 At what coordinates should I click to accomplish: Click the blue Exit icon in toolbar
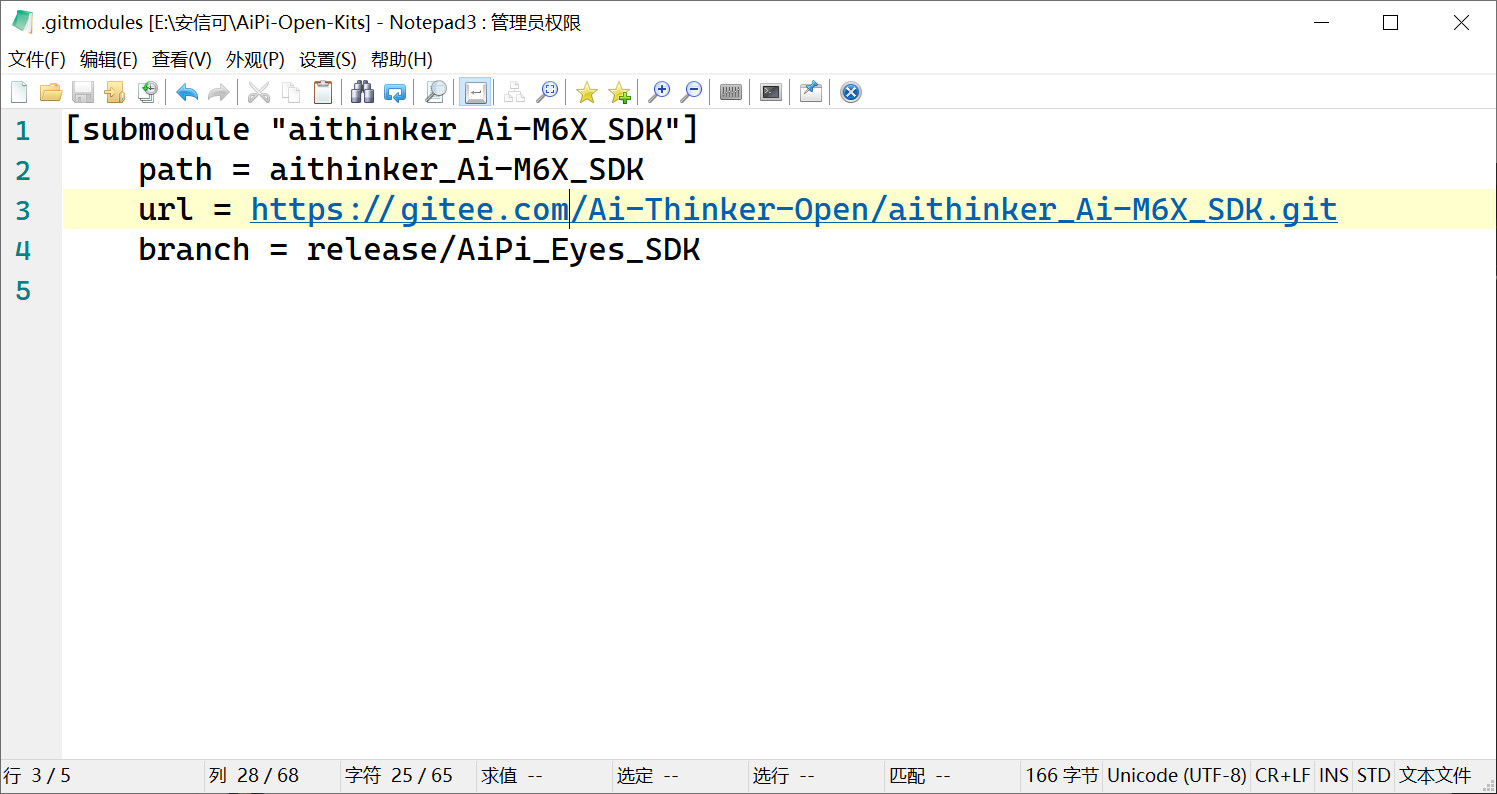pos(851,93)
